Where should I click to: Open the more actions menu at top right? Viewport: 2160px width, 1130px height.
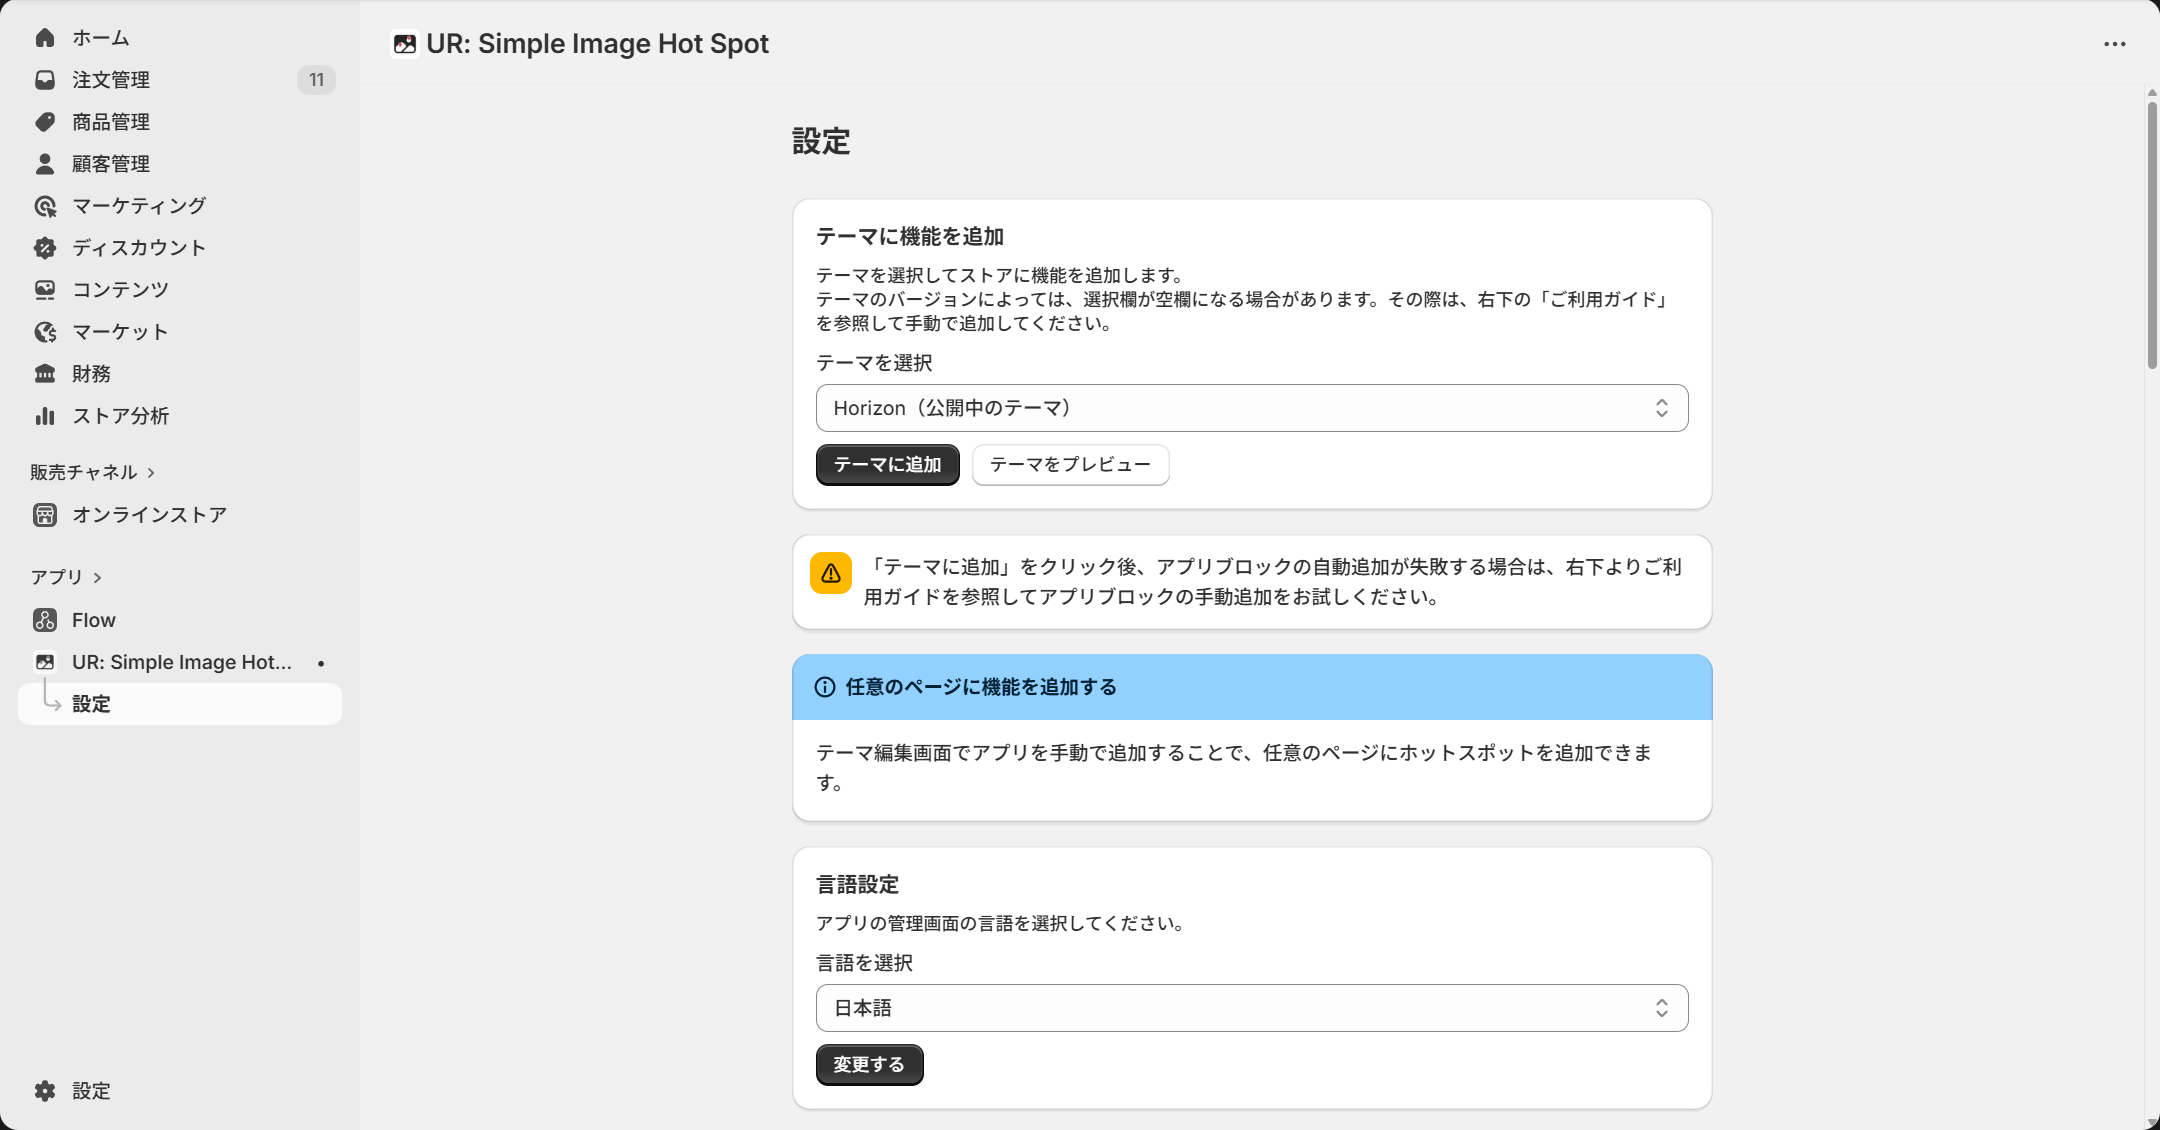tap(2114, 44)
